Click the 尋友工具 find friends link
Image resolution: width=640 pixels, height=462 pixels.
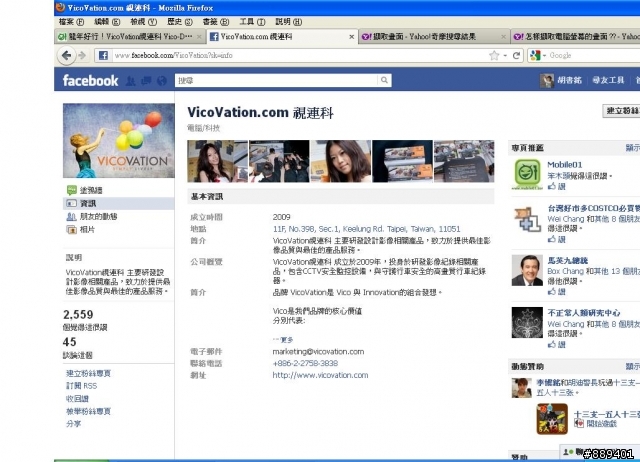click(609, 80)
